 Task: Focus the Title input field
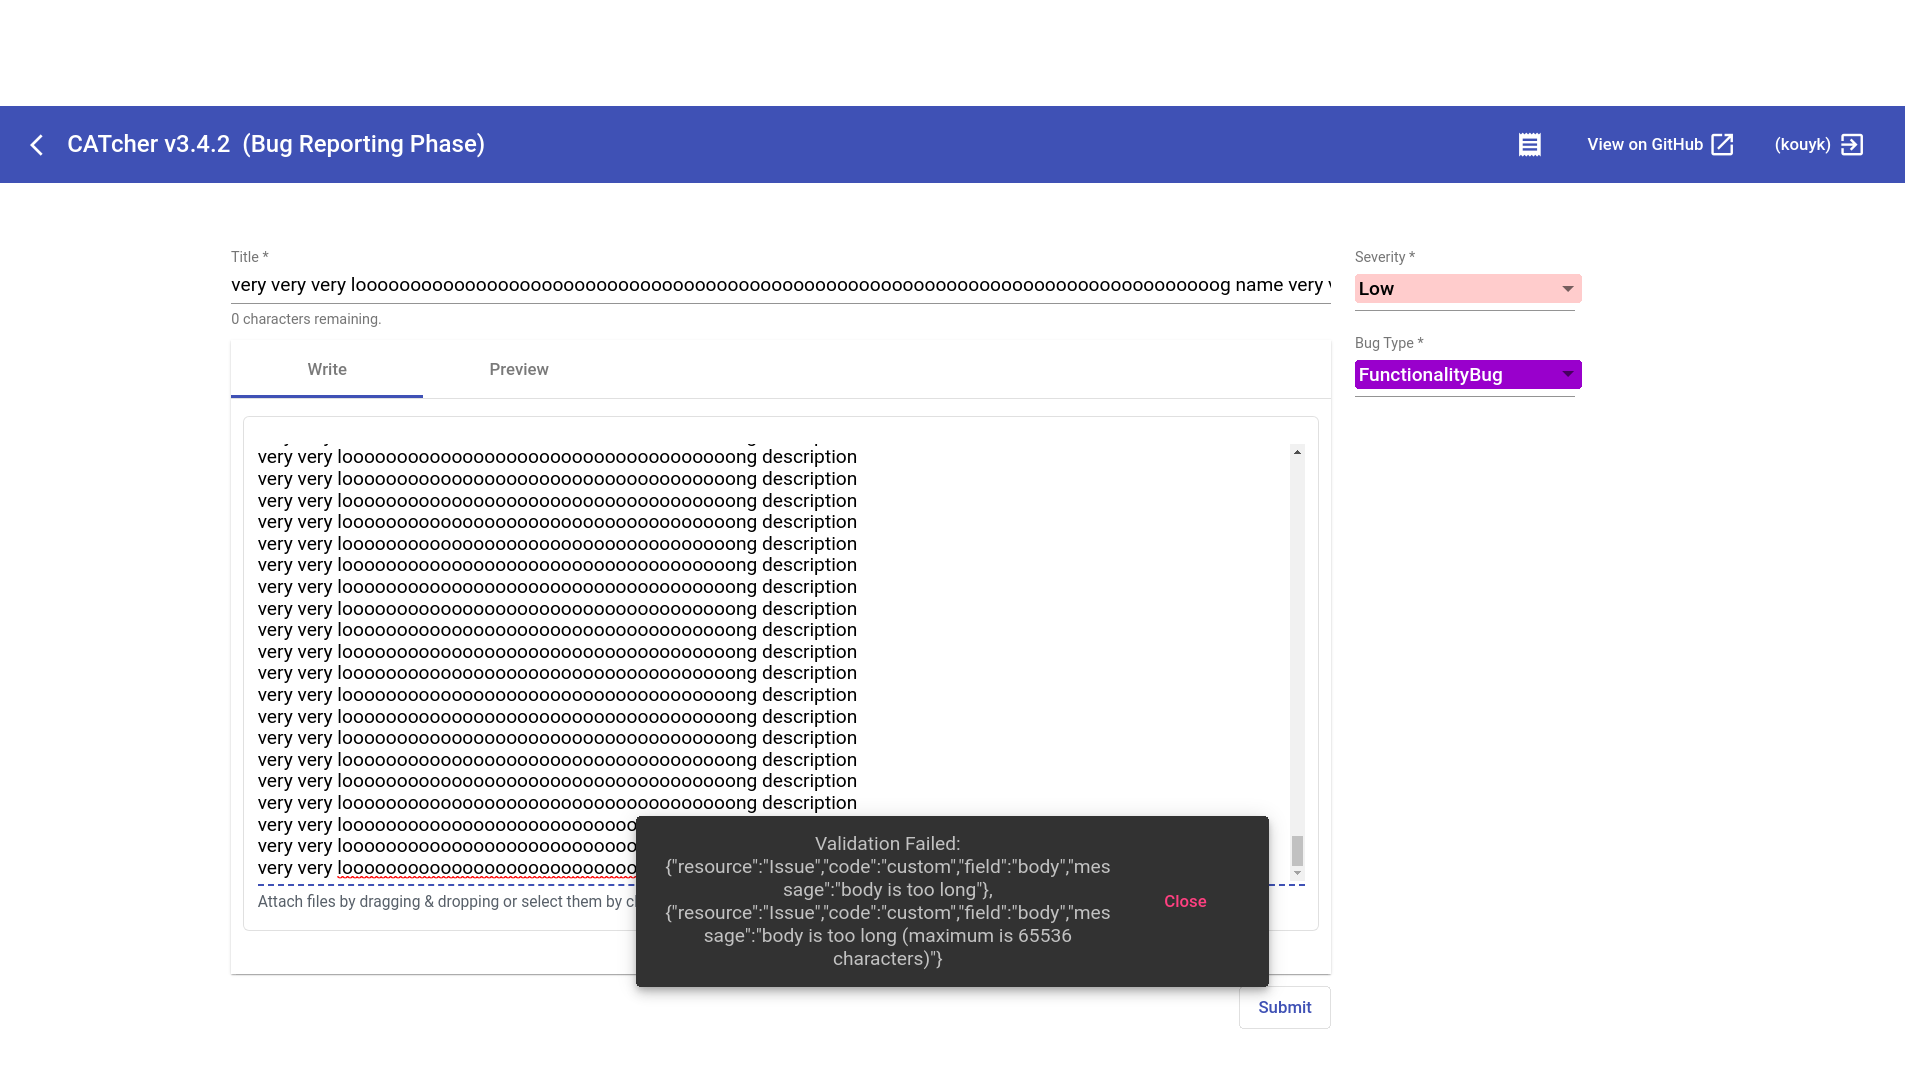point(780,286)
